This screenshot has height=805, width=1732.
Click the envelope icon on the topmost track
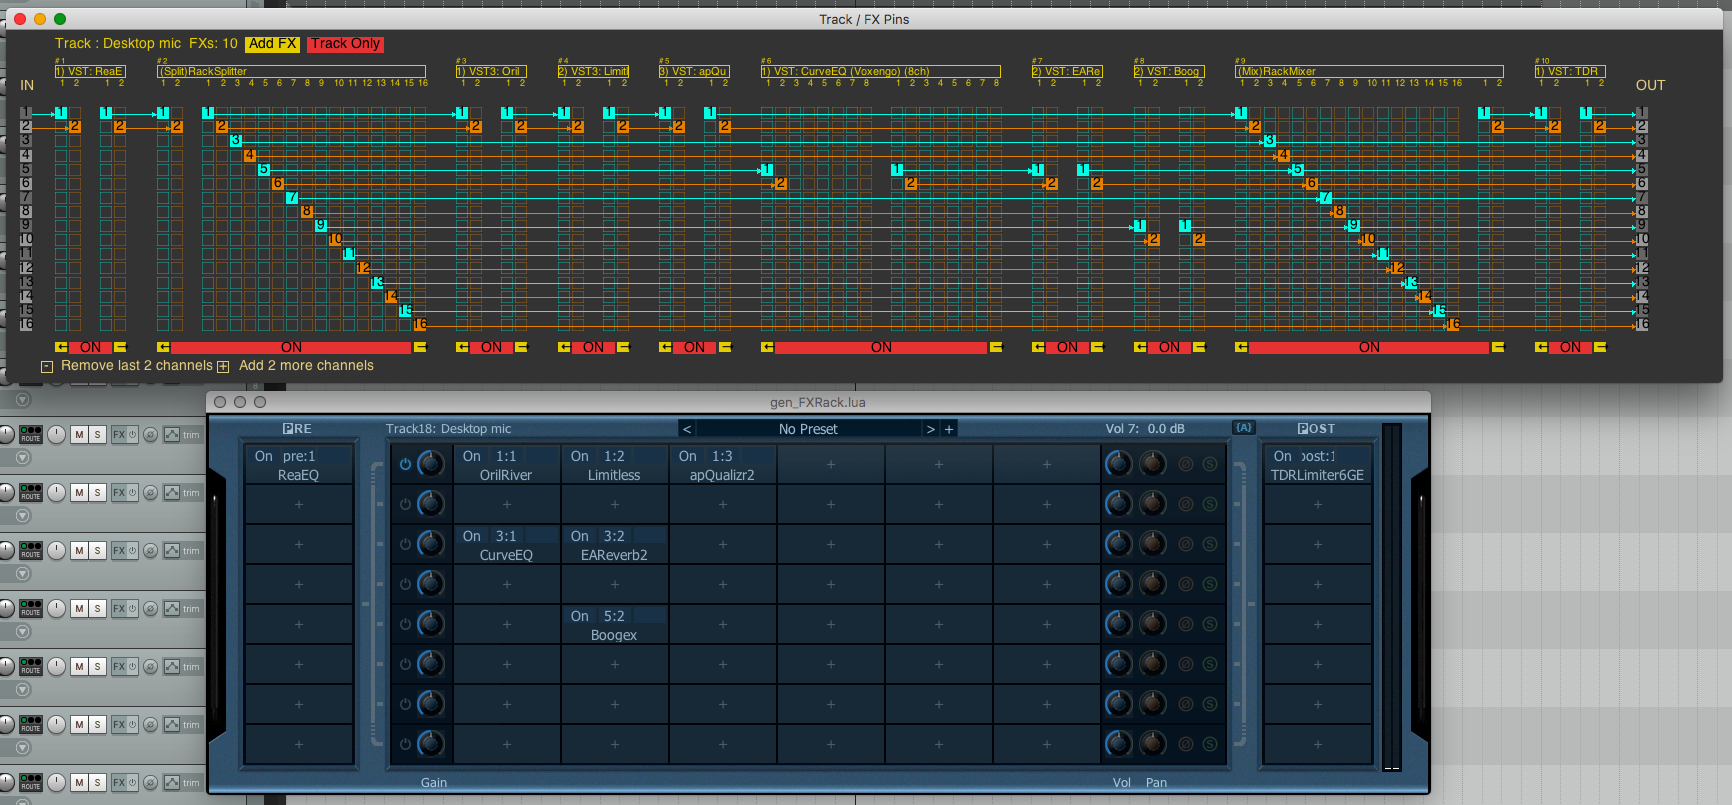point(172,434)
